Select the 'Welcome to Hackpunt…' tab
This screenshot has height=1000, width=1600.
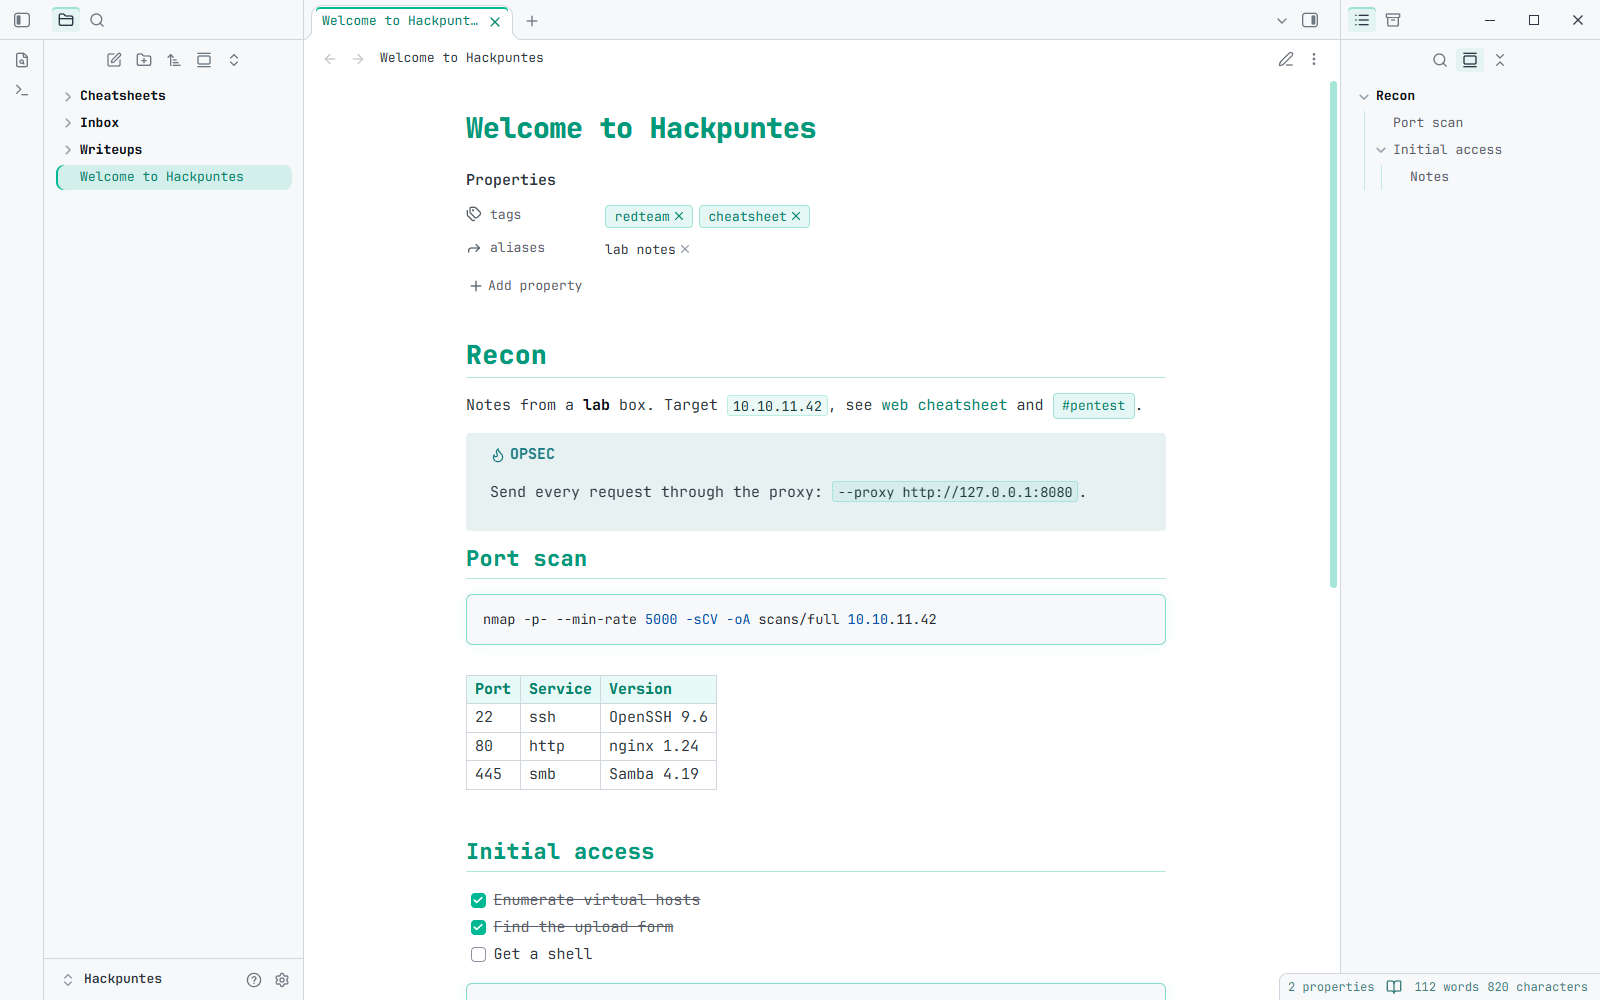pos(400,21)
